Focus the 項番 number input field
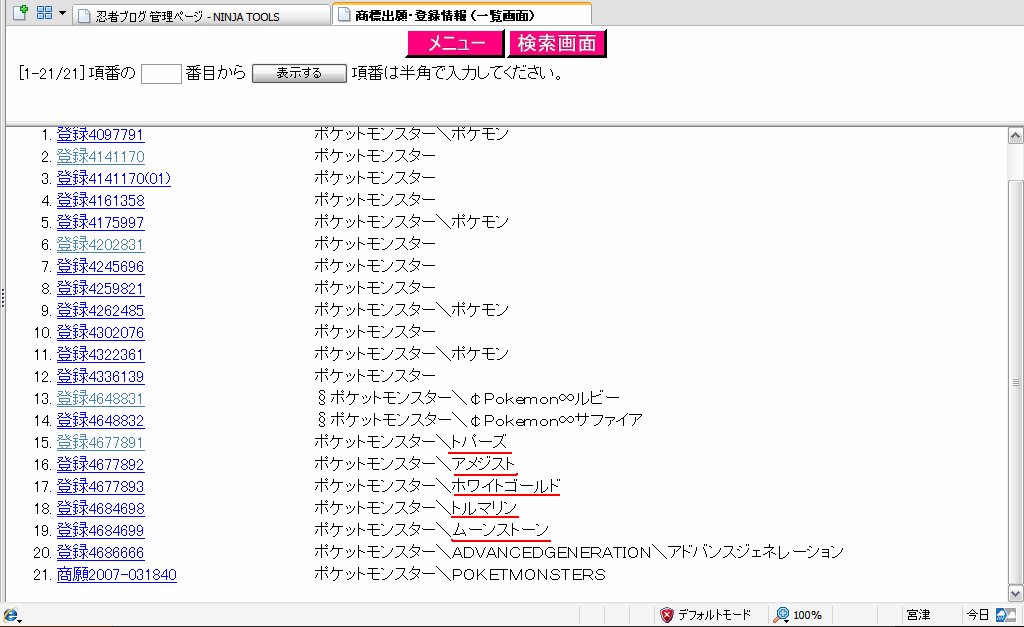Viewport: 1024px width, 627px height. 161,73
